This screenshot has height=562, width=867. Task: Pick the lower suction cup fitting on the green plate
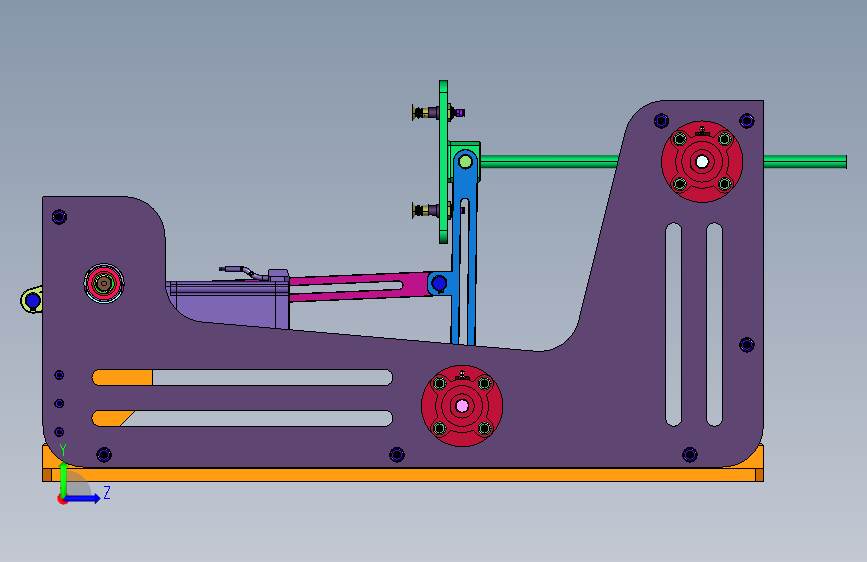[438, 210]
